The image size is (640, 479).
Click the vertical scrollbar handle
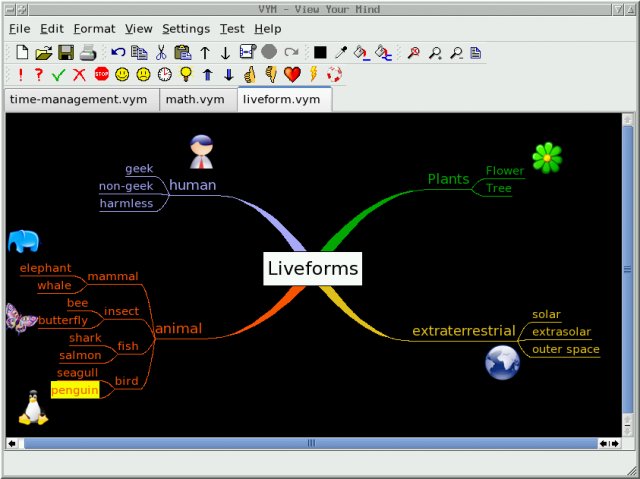point(627,269)
